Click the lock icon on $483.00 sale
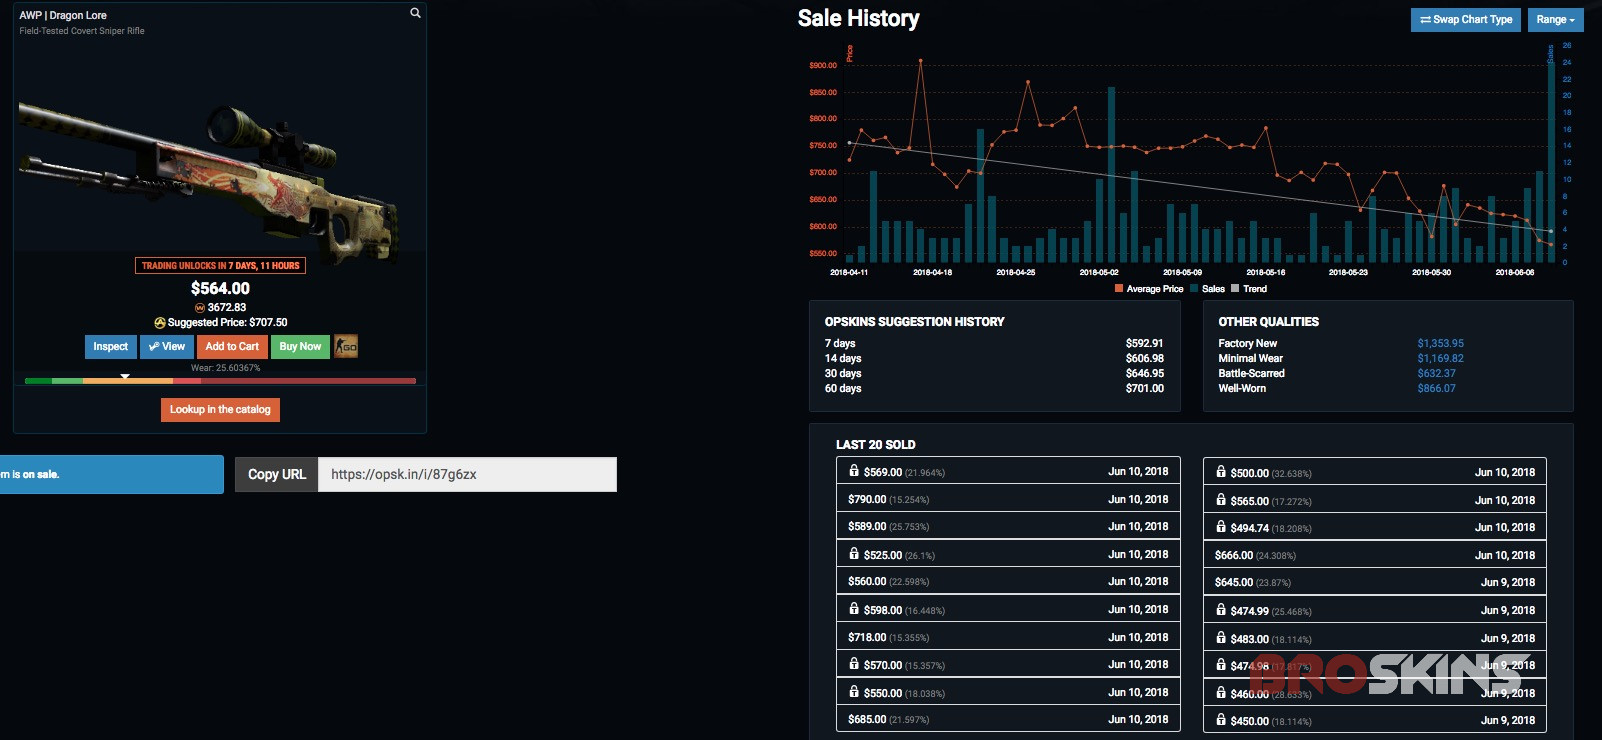Screen dimensions: 1602x740 pos(1221,637)
